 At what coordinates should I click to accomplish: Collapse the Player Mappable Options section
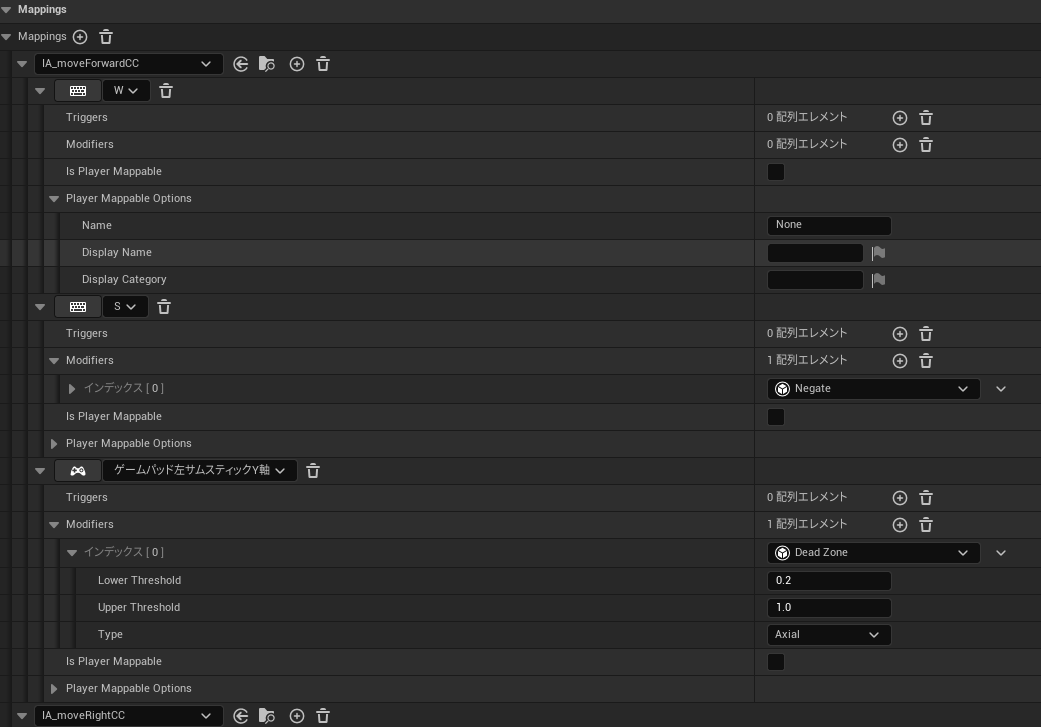click(x=54, y=198)
